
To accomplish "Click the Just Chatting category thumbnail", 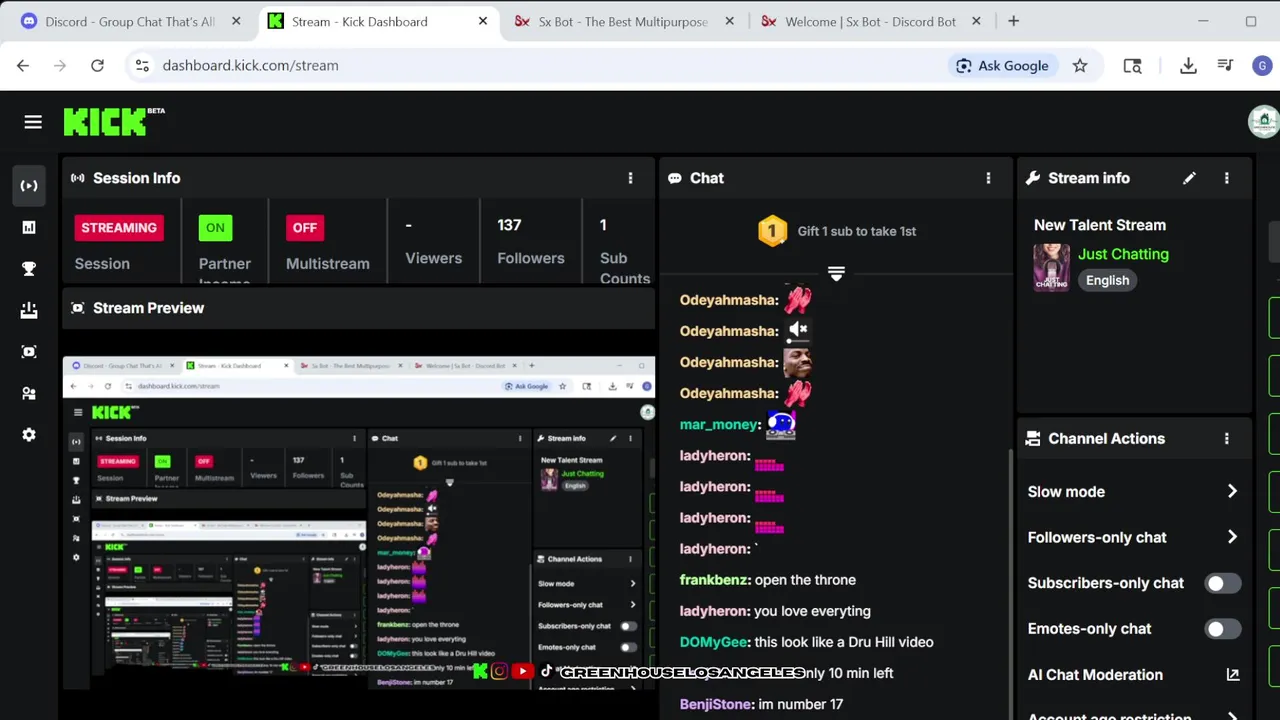I will 1051,267.
